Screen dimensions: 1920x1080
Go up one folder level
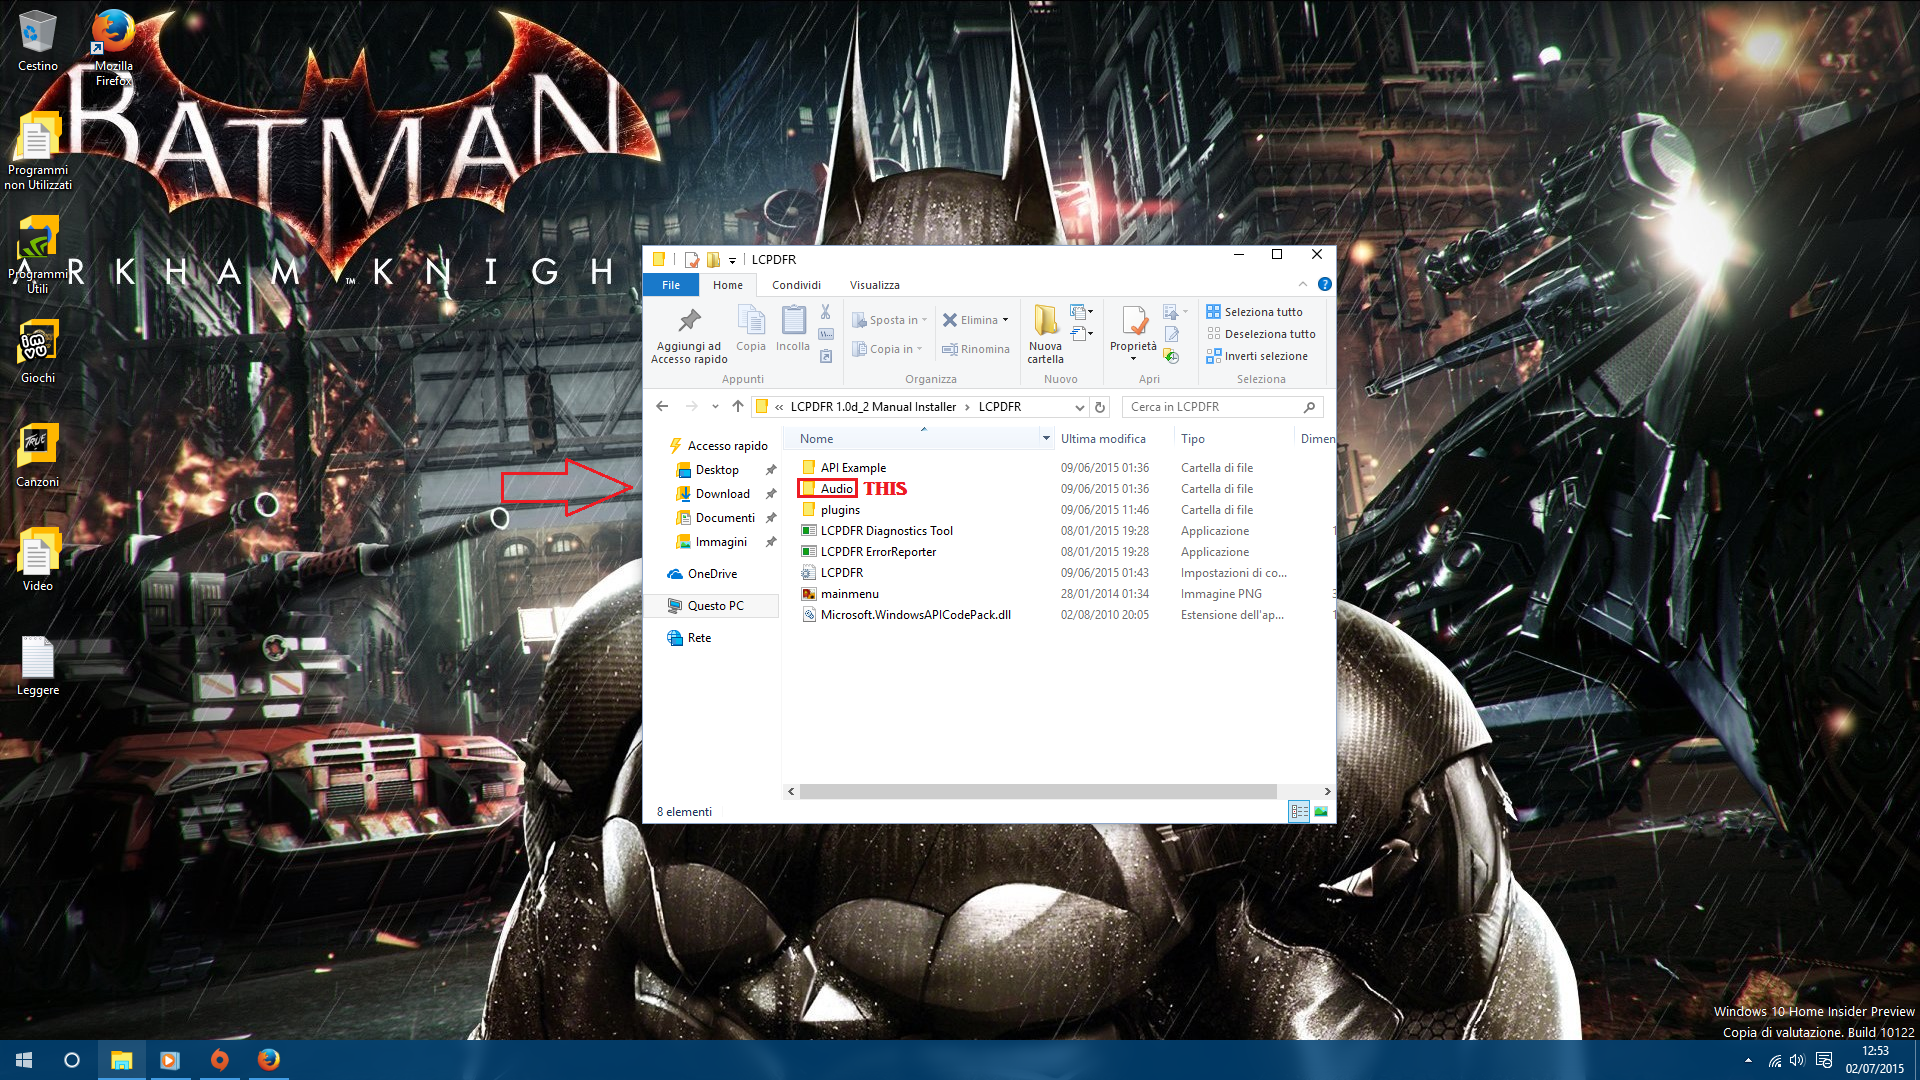click(738, 407)
